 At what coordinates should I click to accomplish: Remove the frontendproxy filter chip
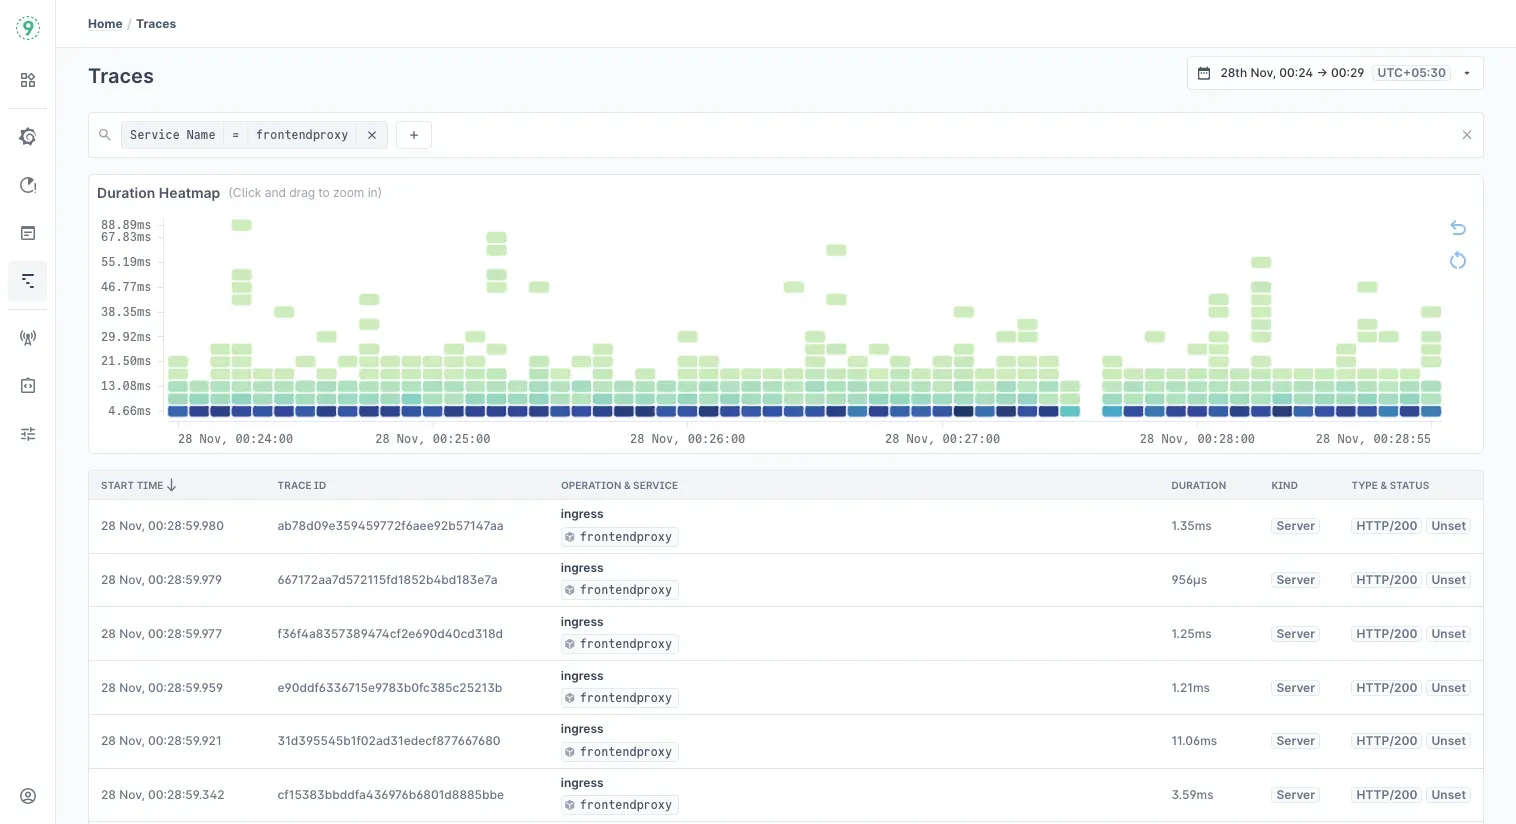tap(371, 134)
